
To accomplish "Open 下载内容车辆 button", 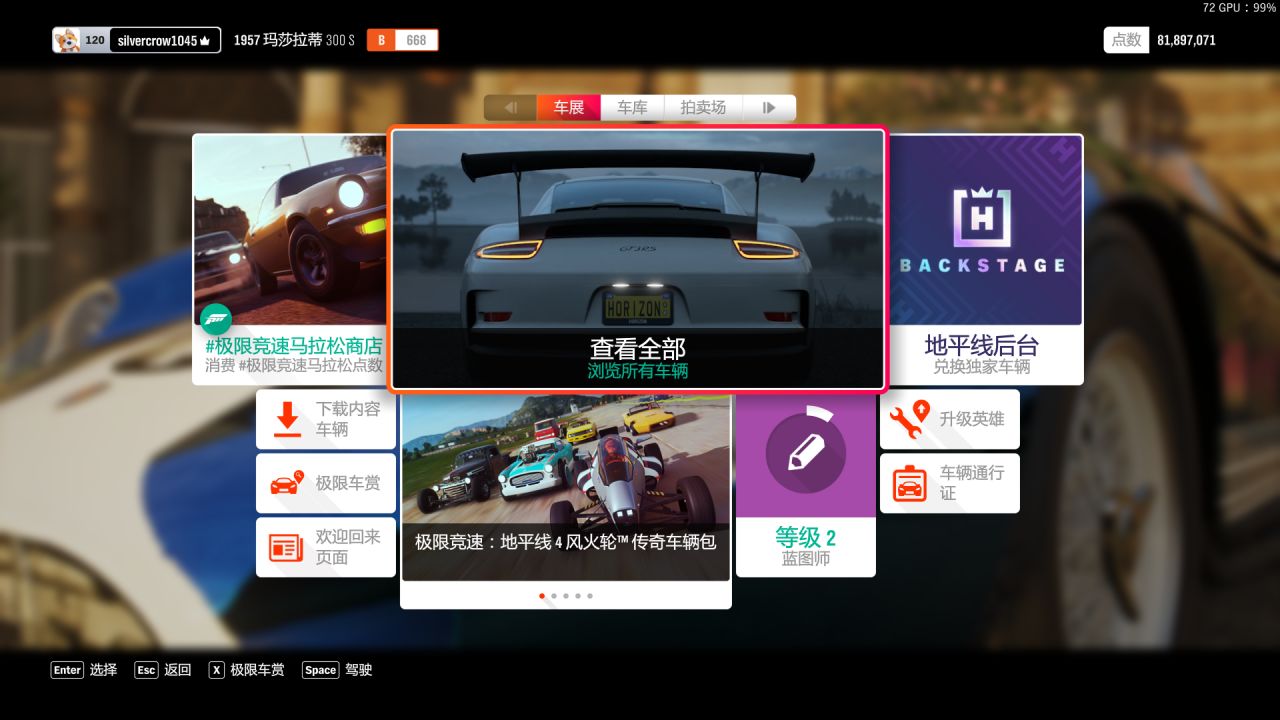I will [x=326, y=419].
